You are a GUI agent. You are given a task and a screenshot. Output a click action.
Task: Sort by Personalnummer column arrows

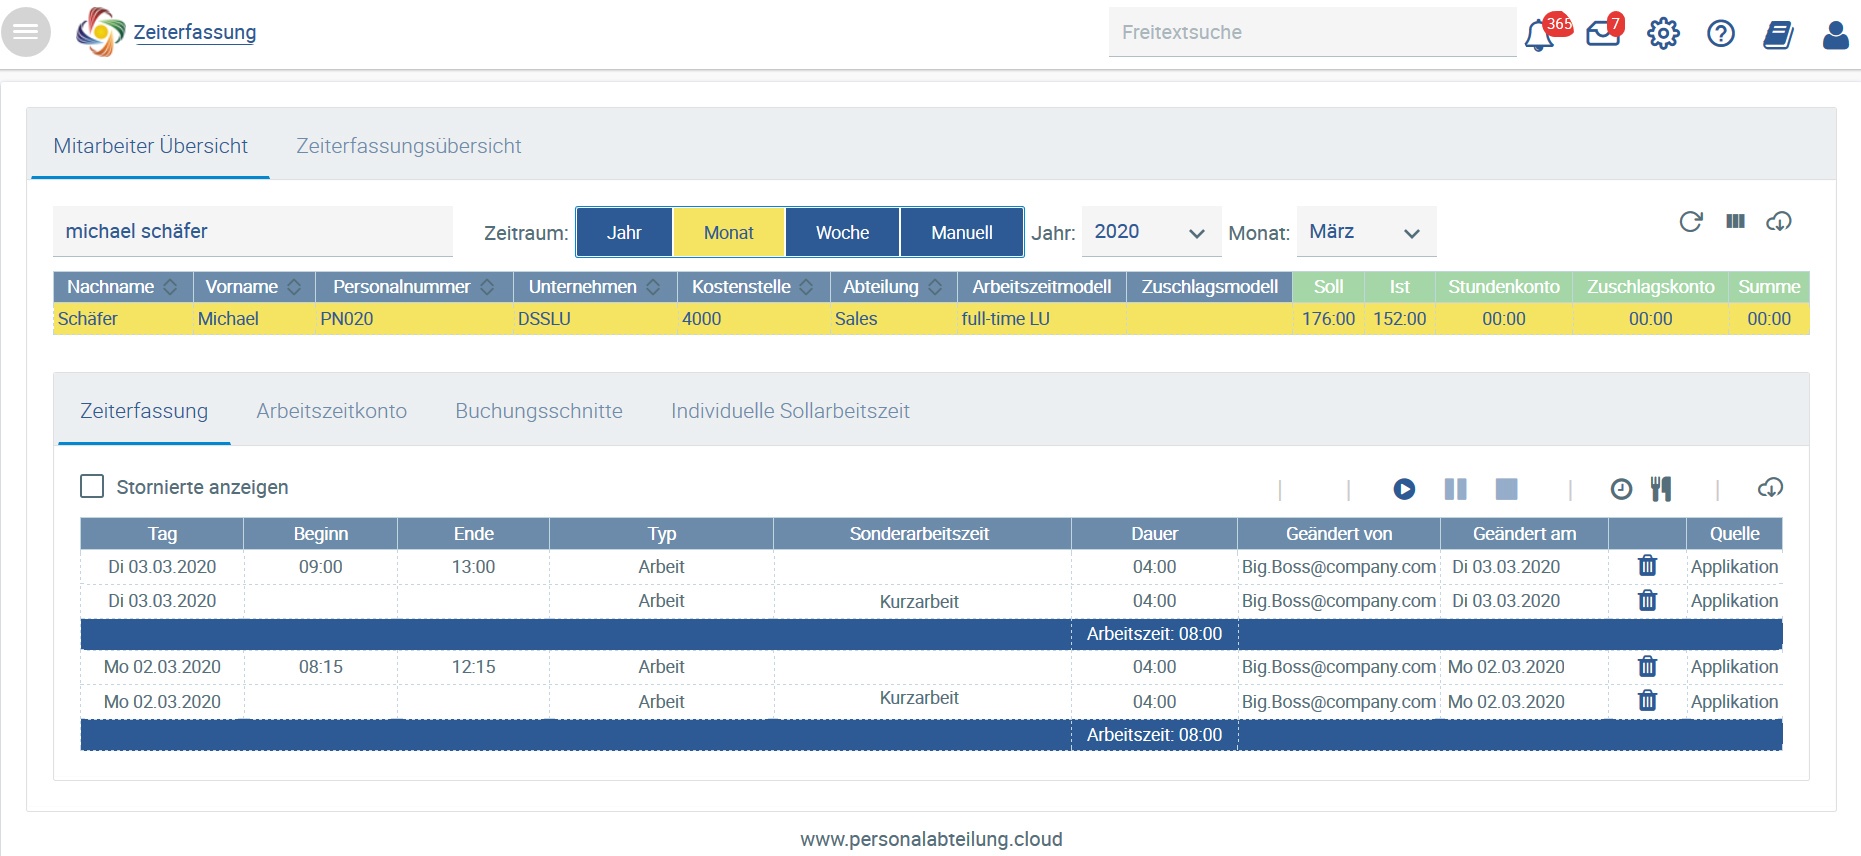click(487, 287)
